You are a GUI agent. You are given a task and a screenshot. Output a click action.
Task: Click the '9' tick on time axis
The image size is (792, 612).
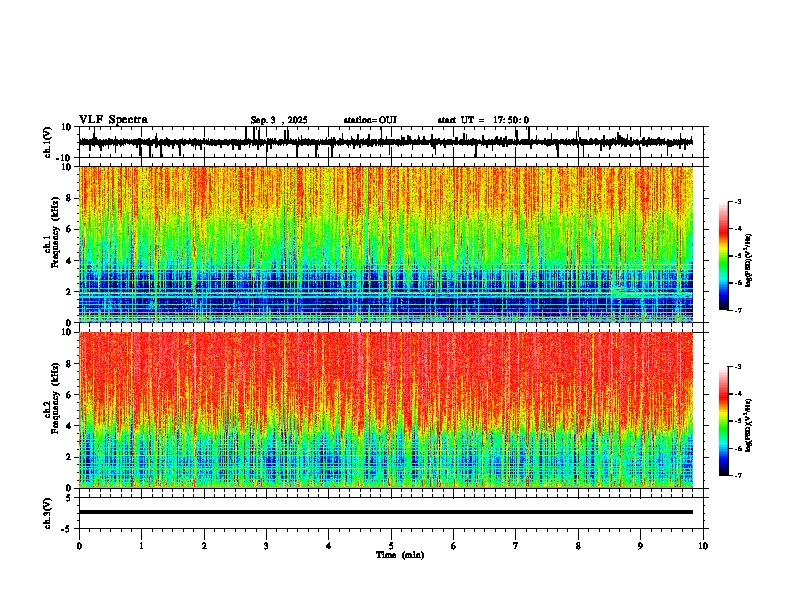[x=640, y=546]
